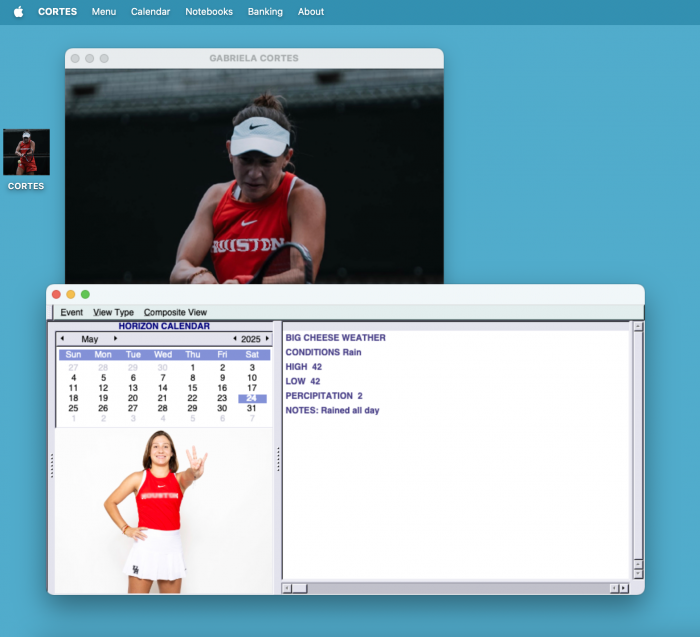Click the player photo below the calendar
The height and width of the screenshot is (637, 700).
tap(162, 510)
